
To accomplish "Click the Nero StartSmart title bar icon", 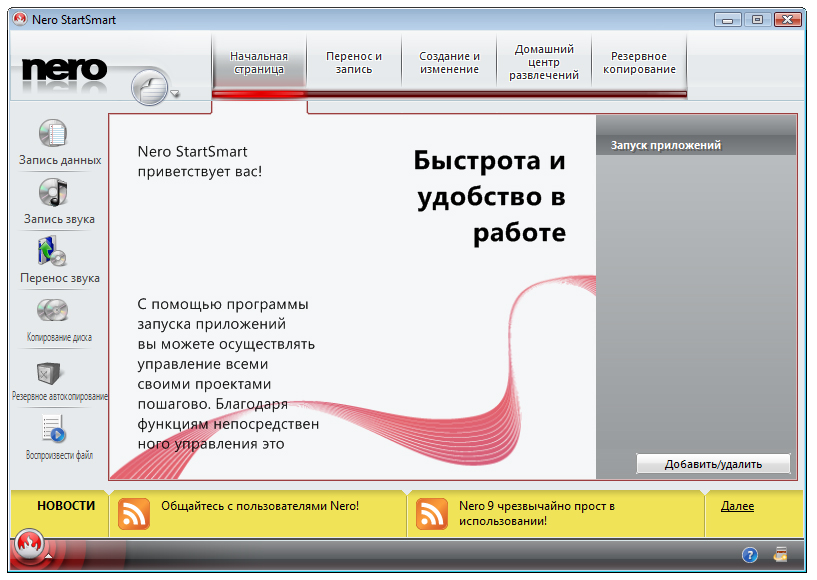I will 20,19.
